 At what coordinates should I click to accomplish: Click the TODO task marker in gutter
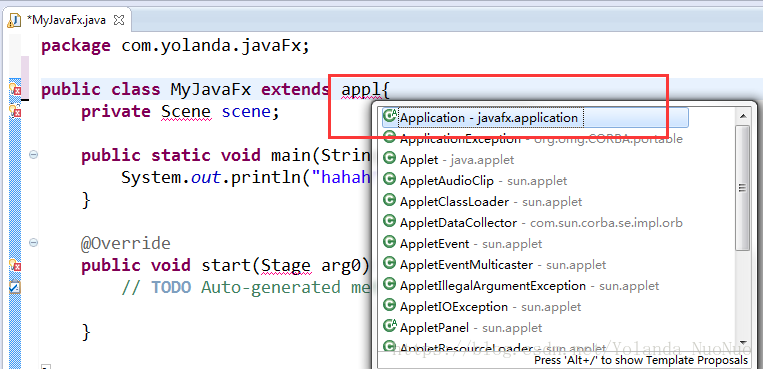pyautogui.click(x=15, y=287)
